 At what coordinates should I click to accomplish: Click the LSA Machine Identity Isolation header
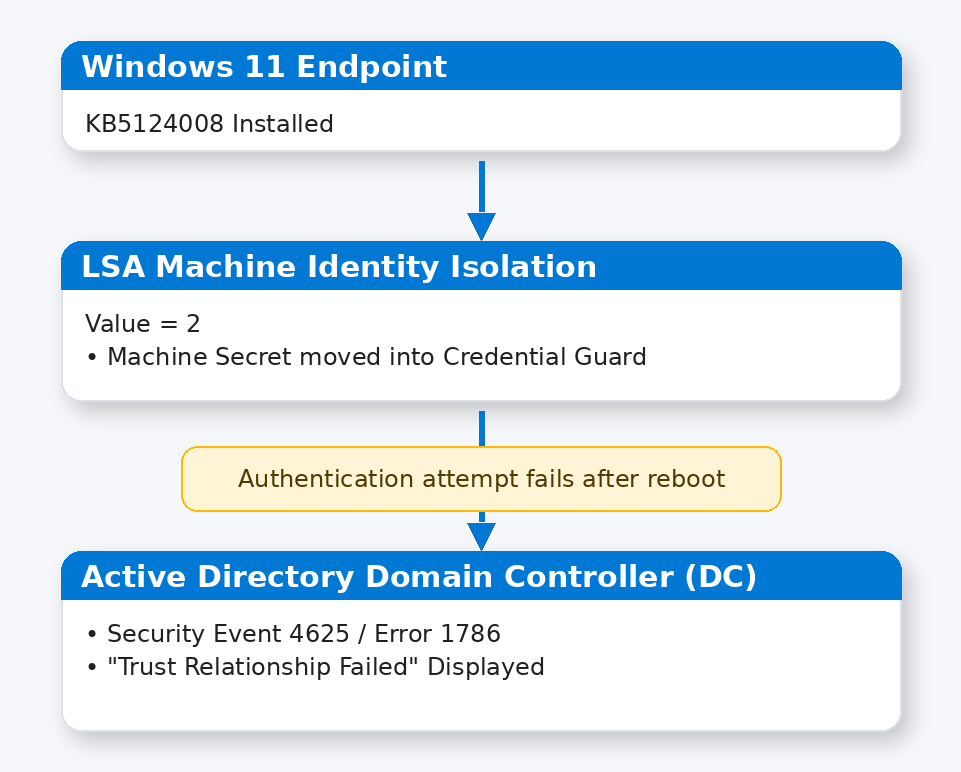tap(481, 265)
